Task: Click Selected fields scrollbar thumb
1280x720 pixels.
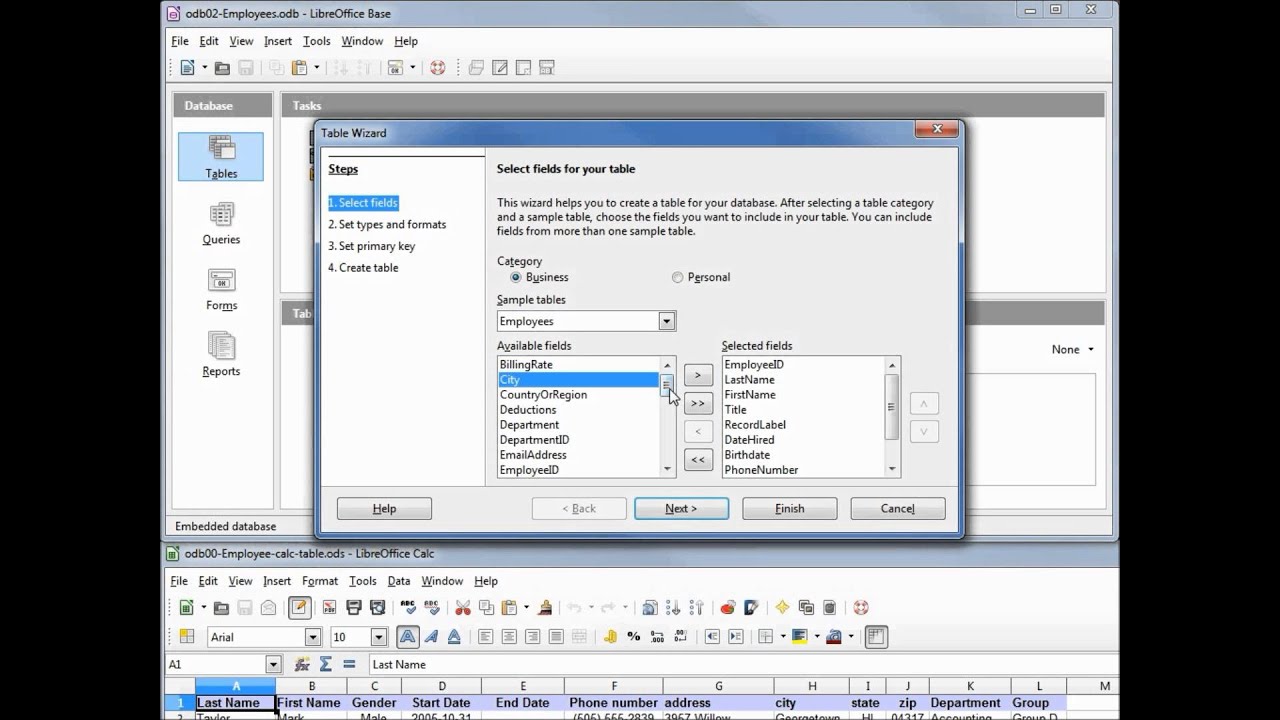Action: (x=891, y=406)
